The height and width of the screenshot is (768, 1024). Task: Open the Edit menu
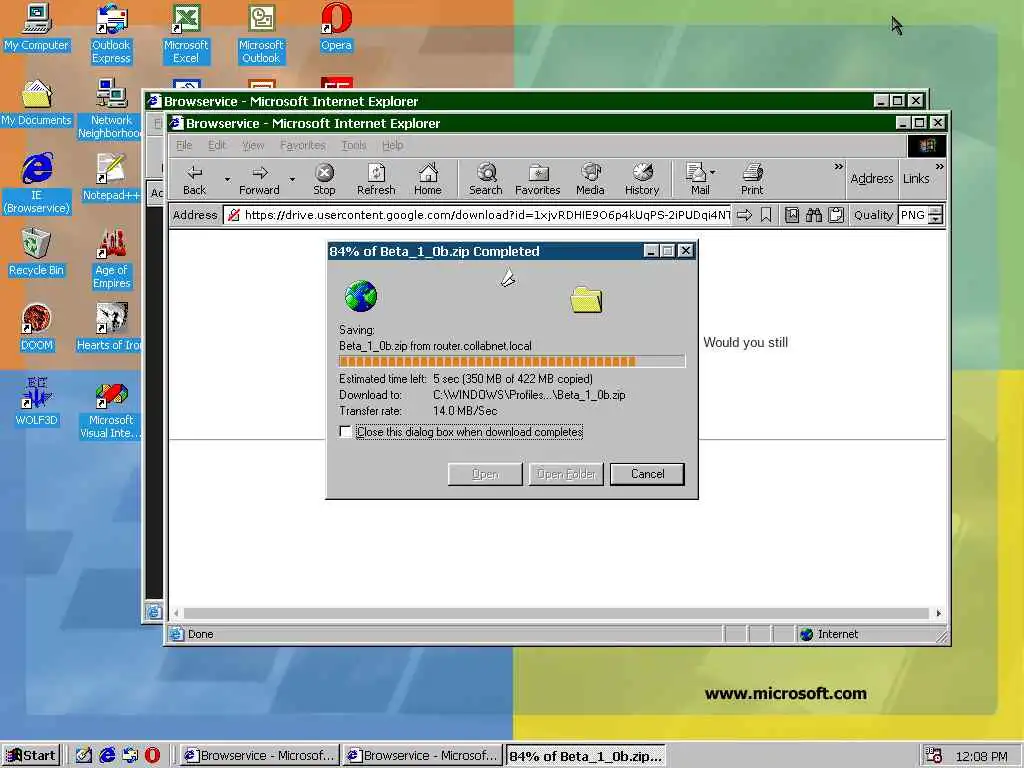point(217,145)
